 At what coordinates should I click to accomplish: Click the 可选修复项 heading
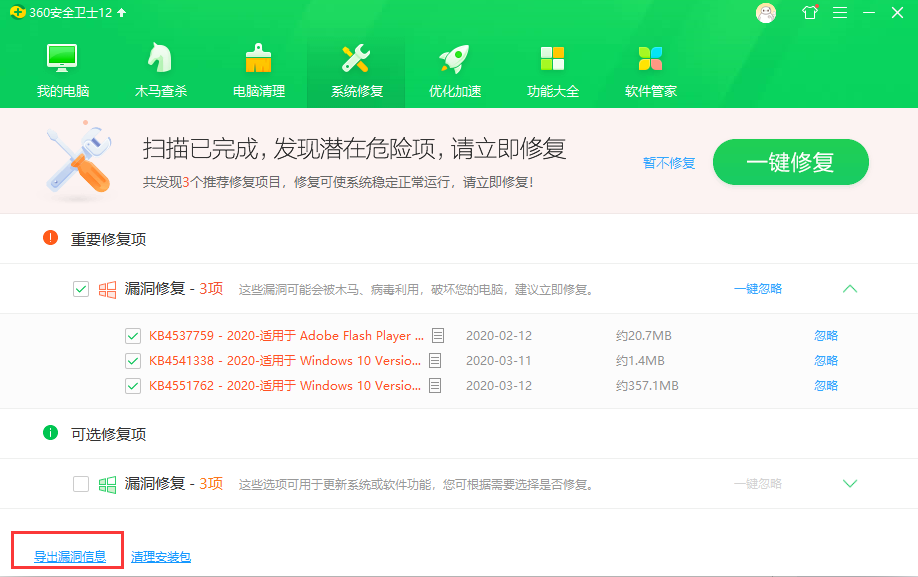[x=108, y=434]
